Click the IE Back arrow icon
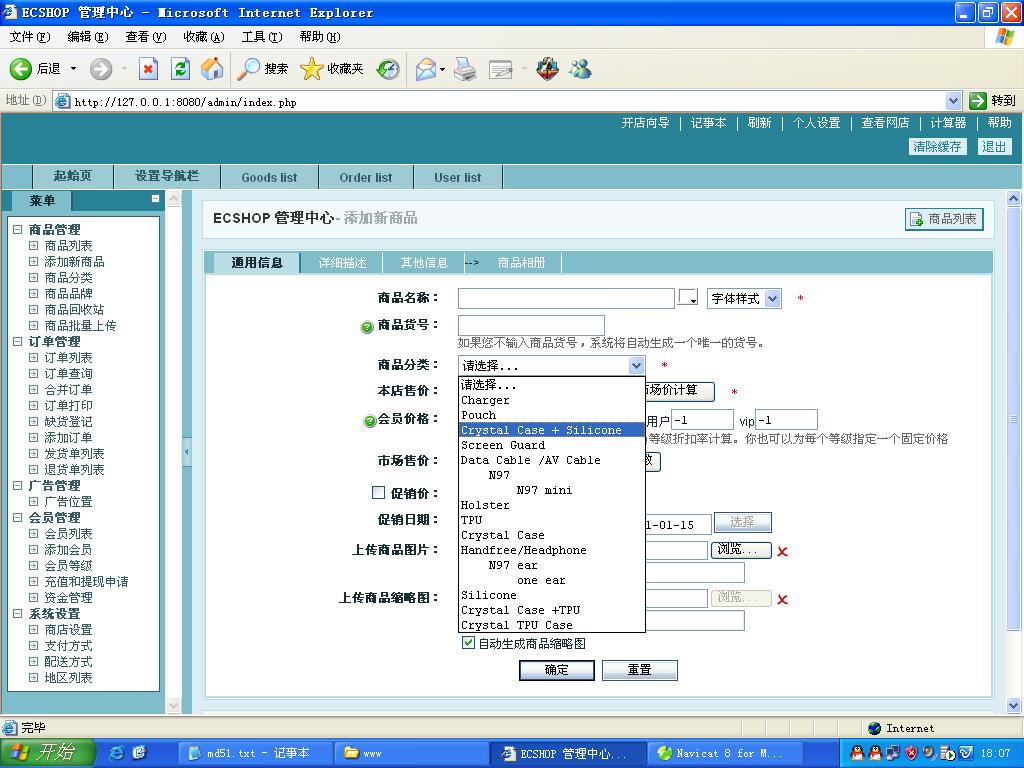 click(x=20, y=69)
